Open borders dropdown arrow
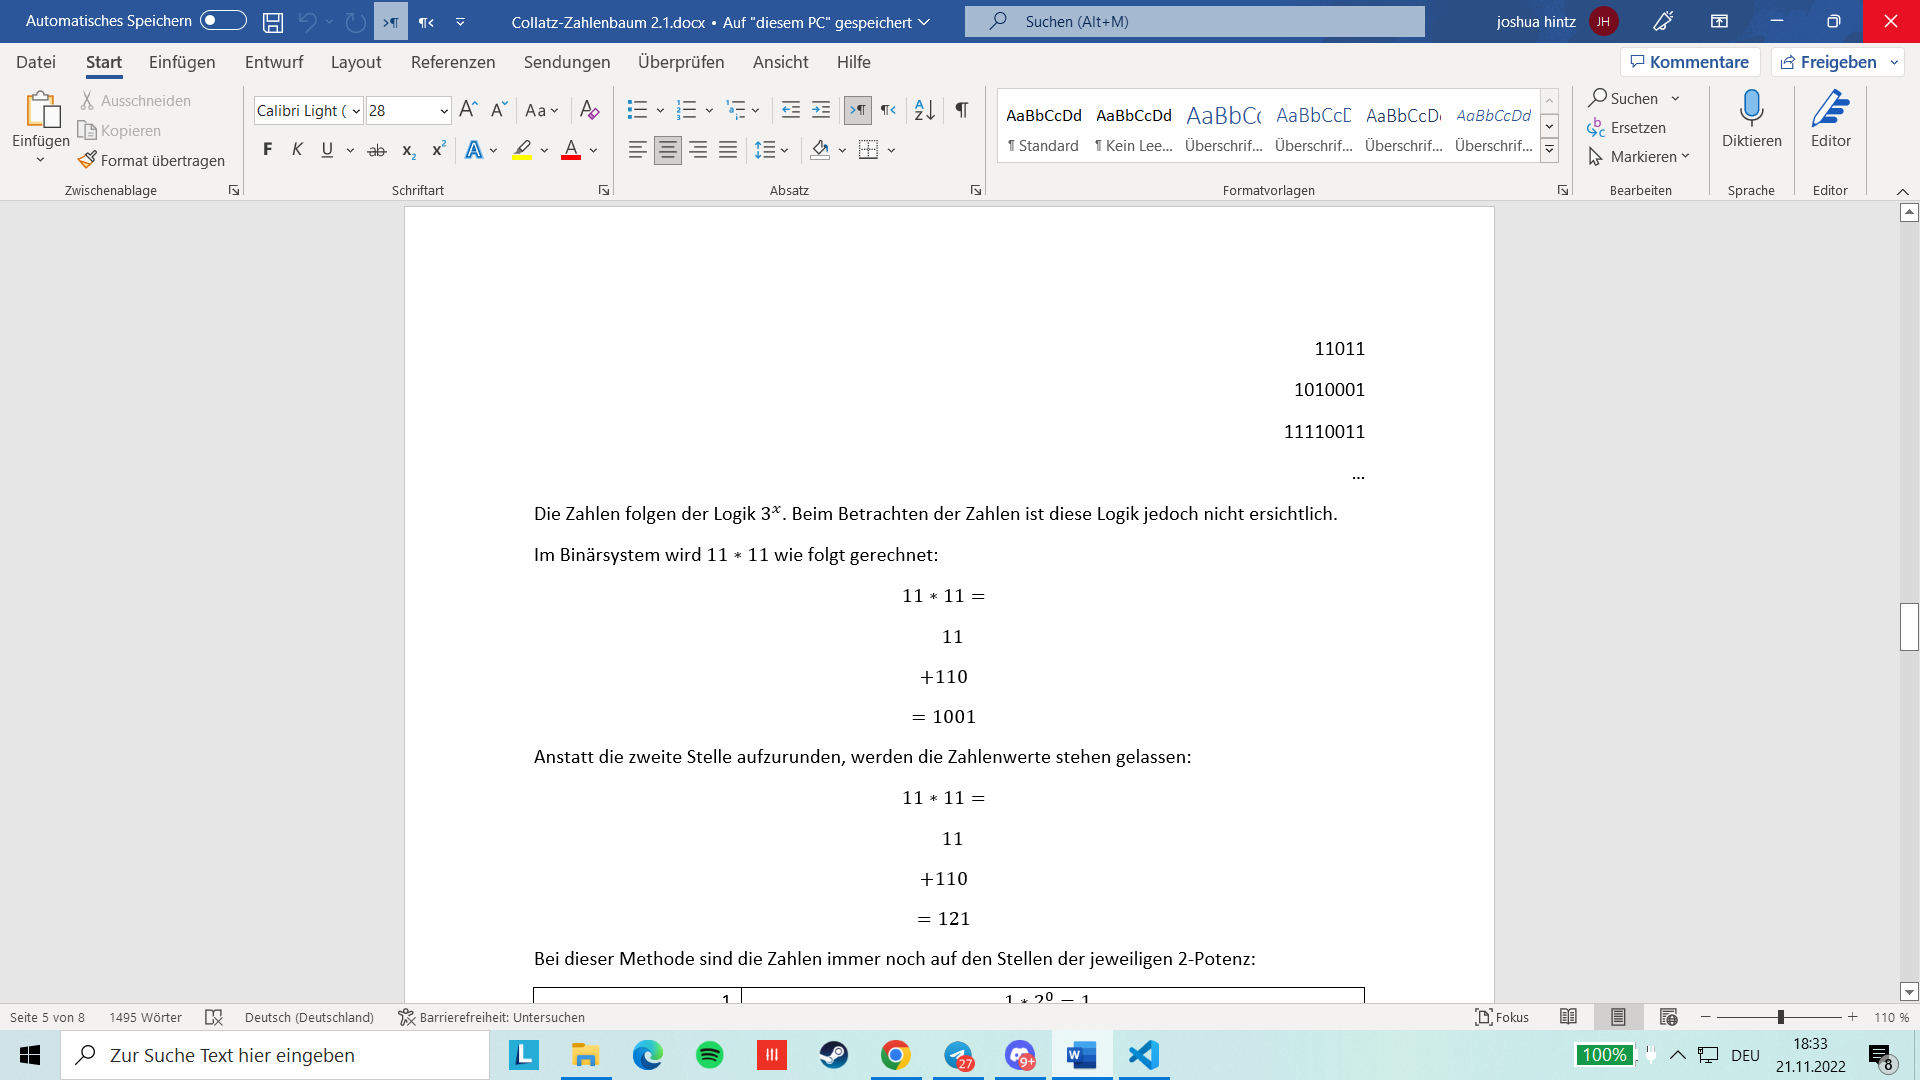The width and height of the screenshot is (1920, 1080). tap(891, 150)
